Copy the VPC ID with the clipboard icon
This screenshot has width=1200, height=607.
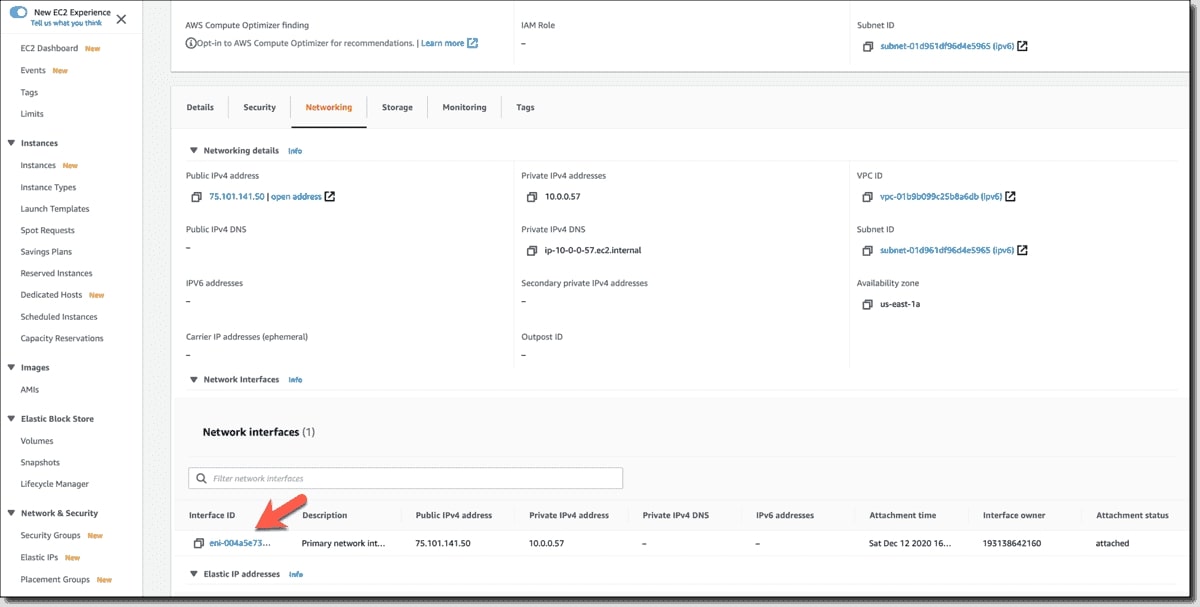pyautogui.click(x=866, y=197)
